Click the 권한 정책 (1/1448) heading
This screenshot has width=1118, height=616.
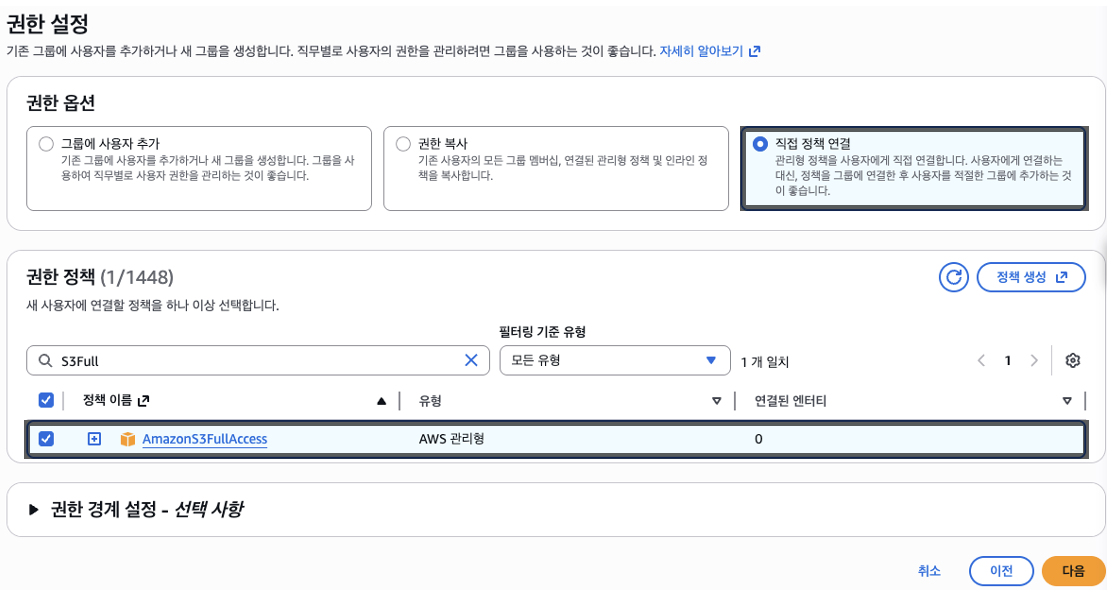[100, 277]
